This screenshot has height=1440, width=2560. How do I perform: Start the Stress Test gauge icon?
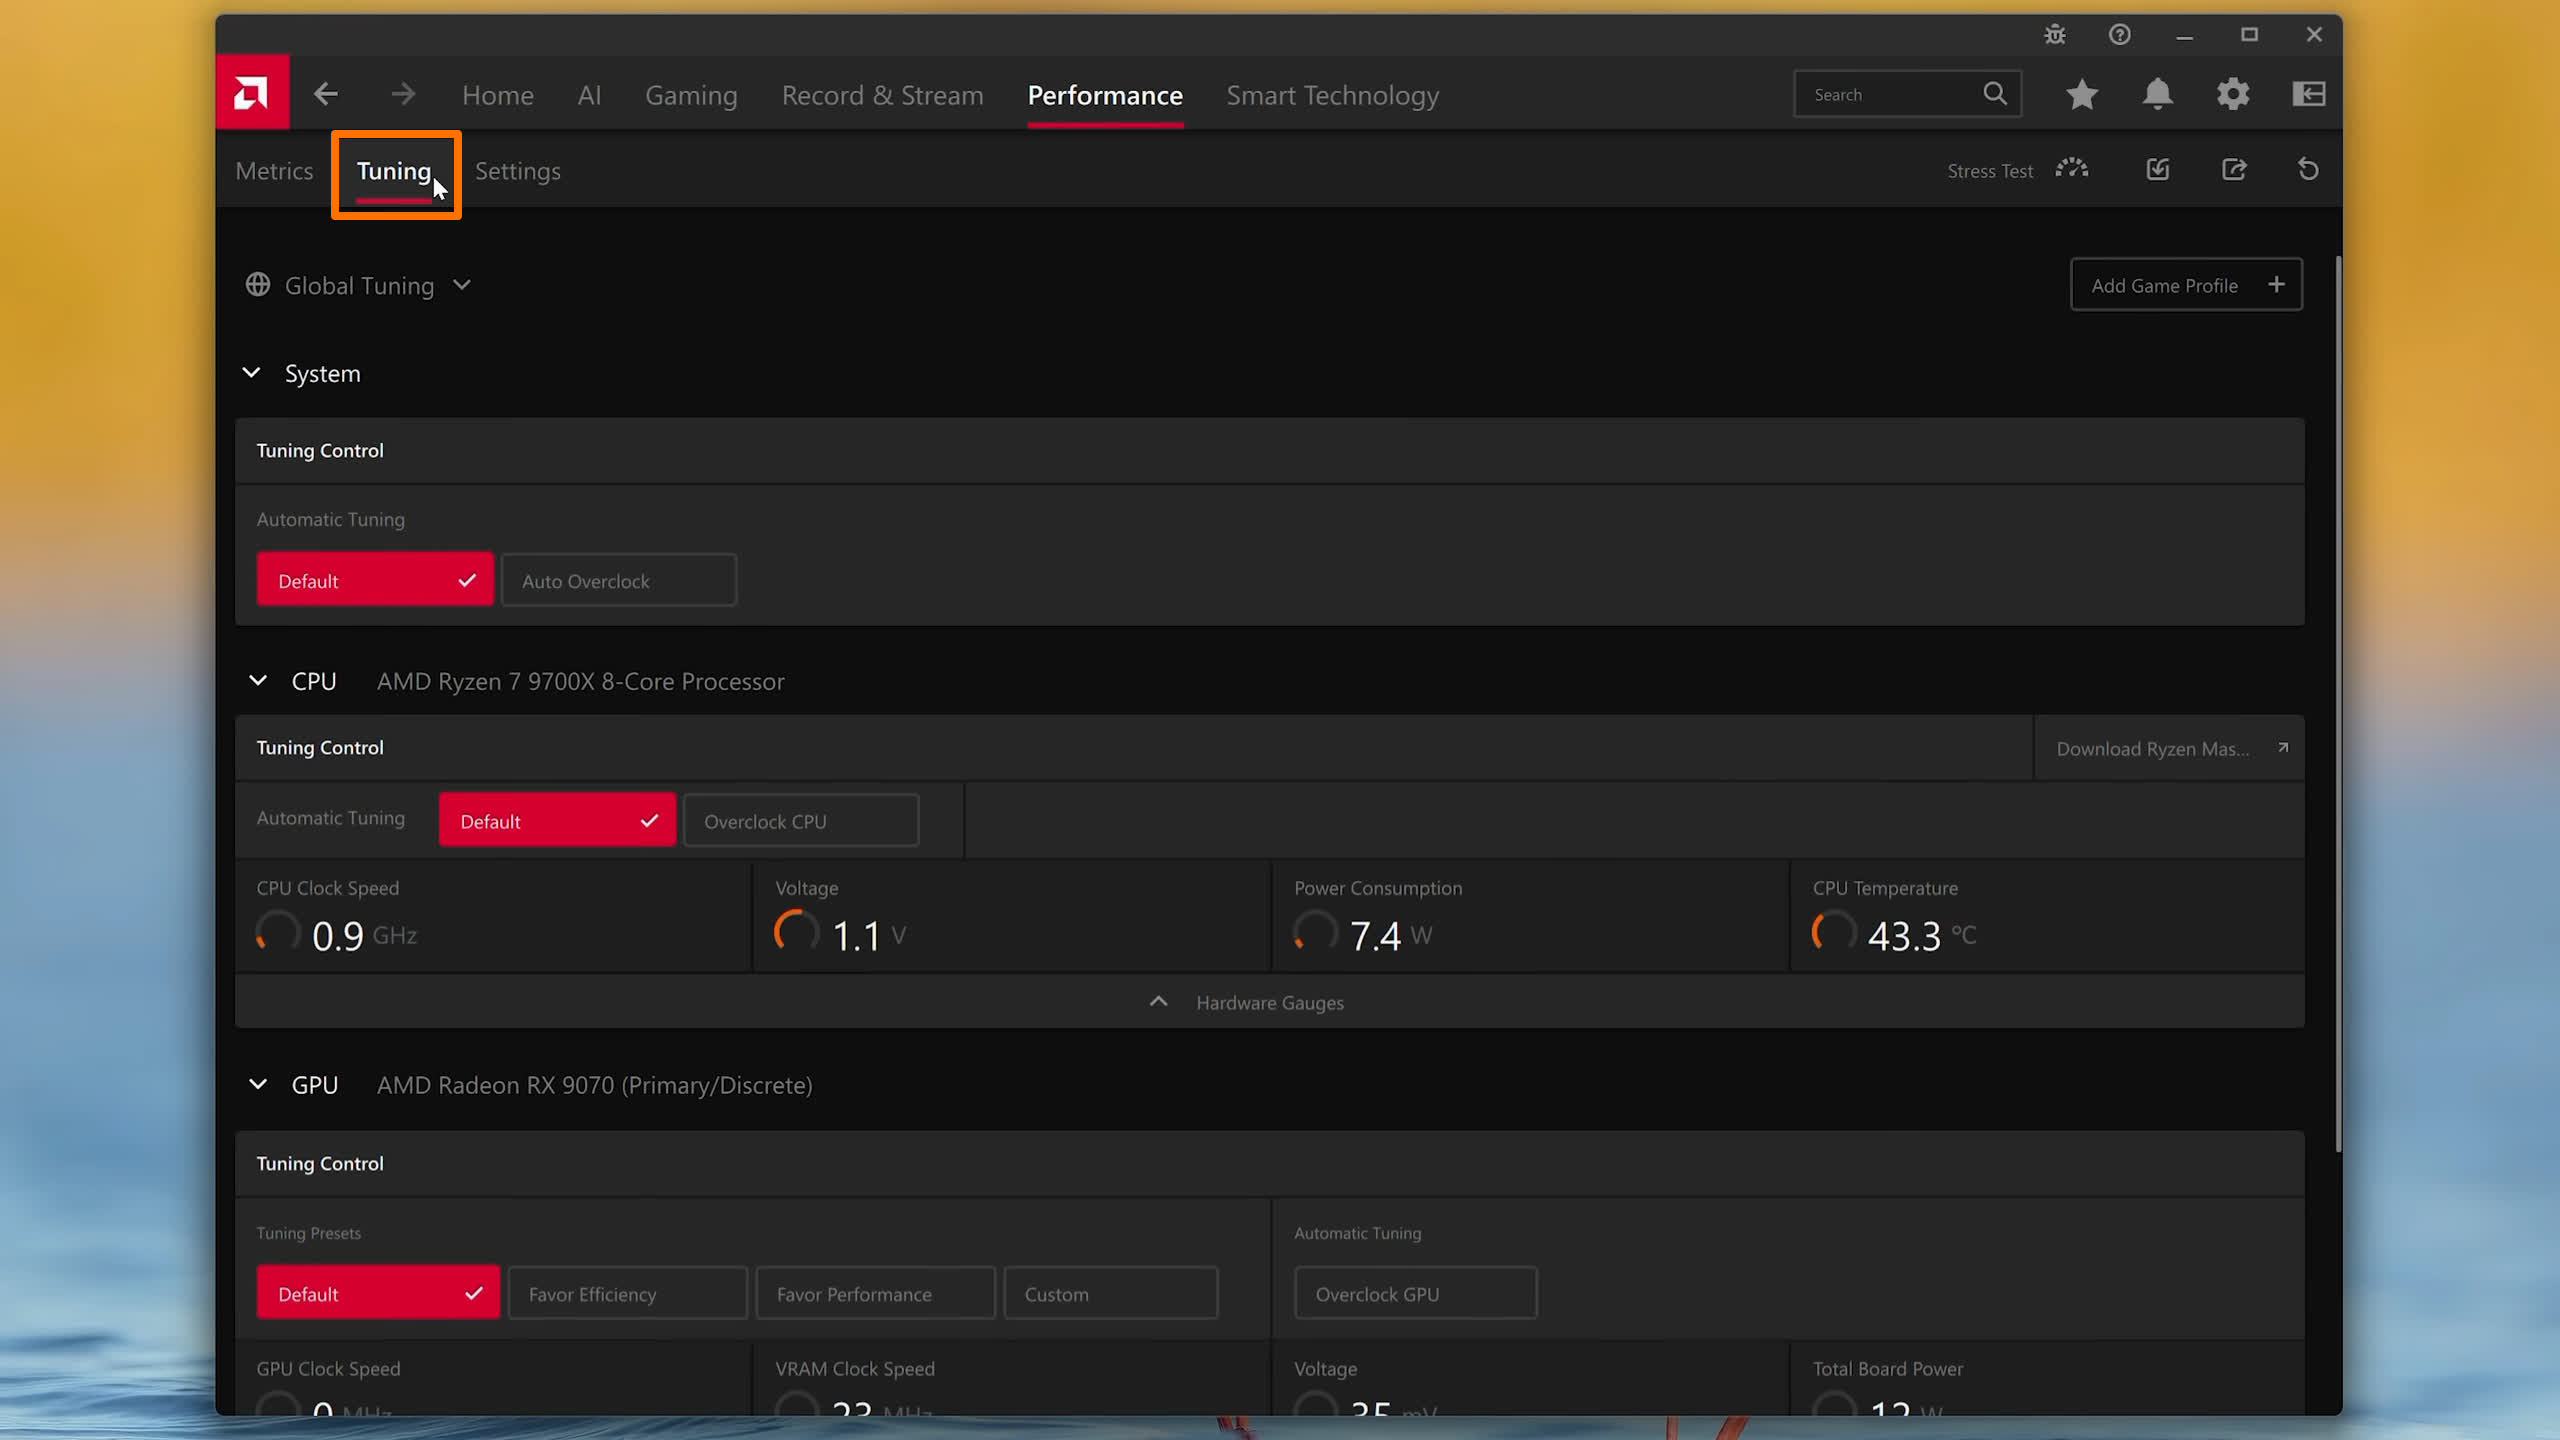(x=2072, y=169)
